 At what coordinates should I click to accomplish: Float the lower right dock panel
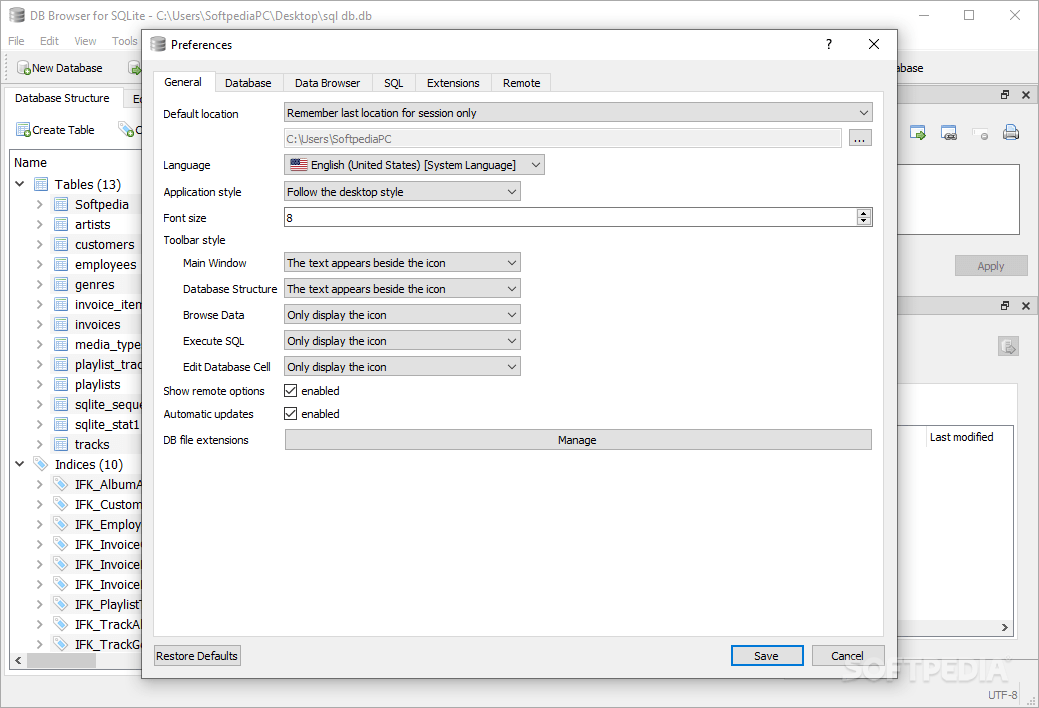point(1005,306)
